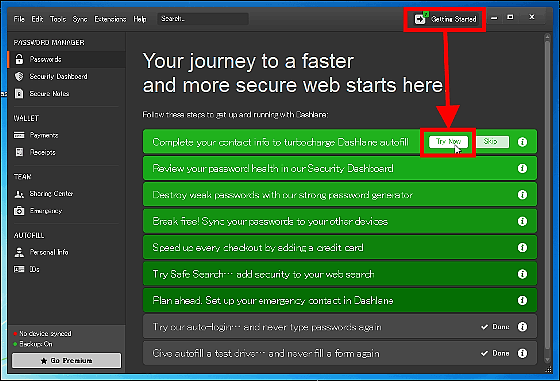Select Passwords in the sidebar
560x381 pixels.
point(66,59)
